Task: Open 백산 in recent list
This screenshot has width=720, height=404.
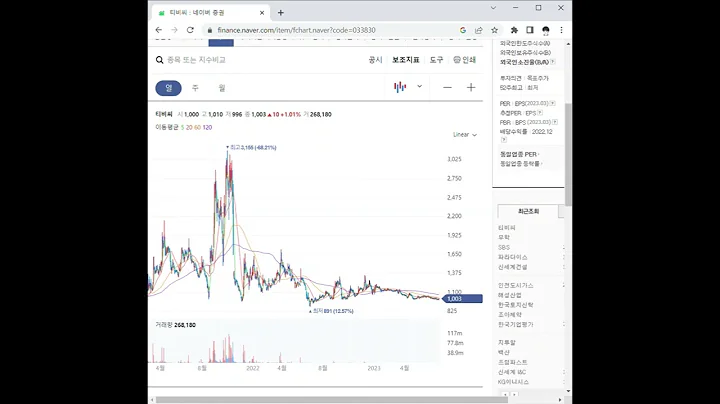Action: coord(504,353)
